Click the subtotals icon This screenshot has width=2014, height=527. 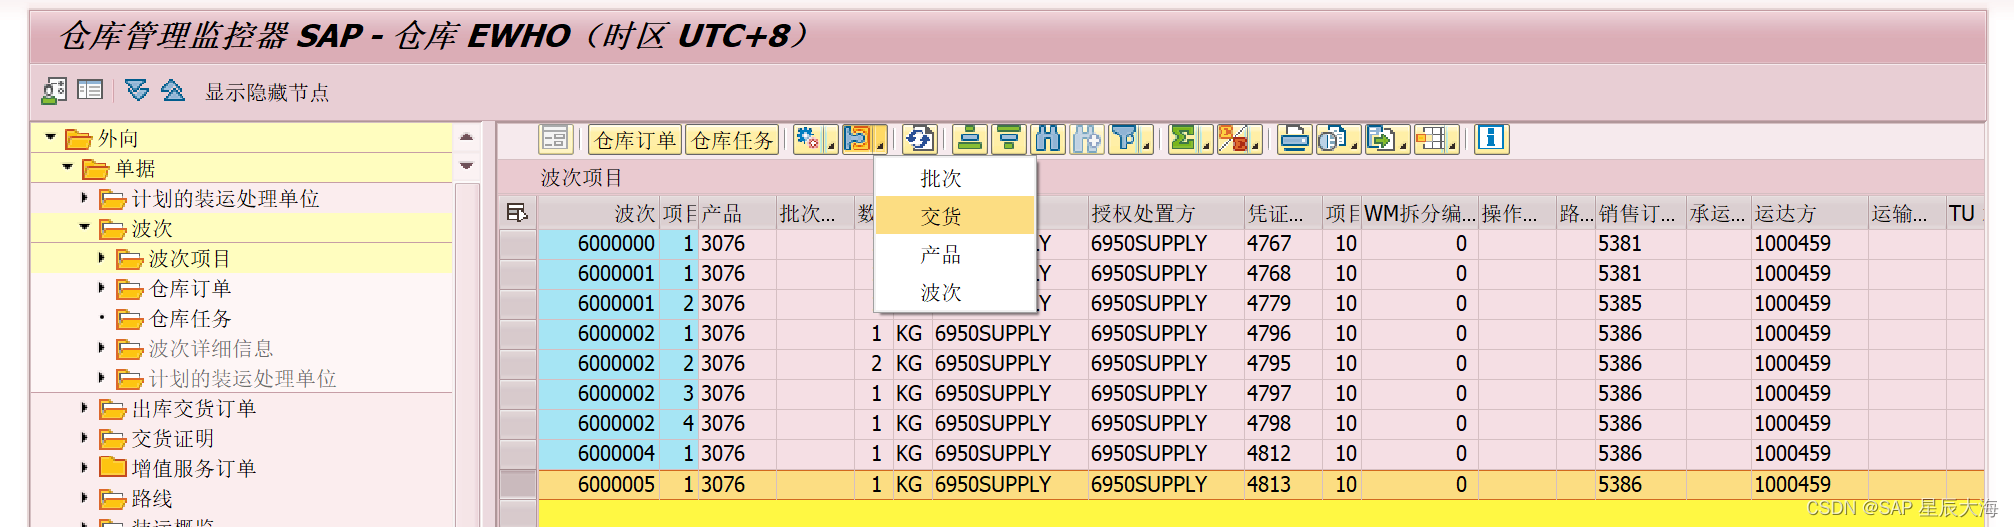click(1233, 139)
